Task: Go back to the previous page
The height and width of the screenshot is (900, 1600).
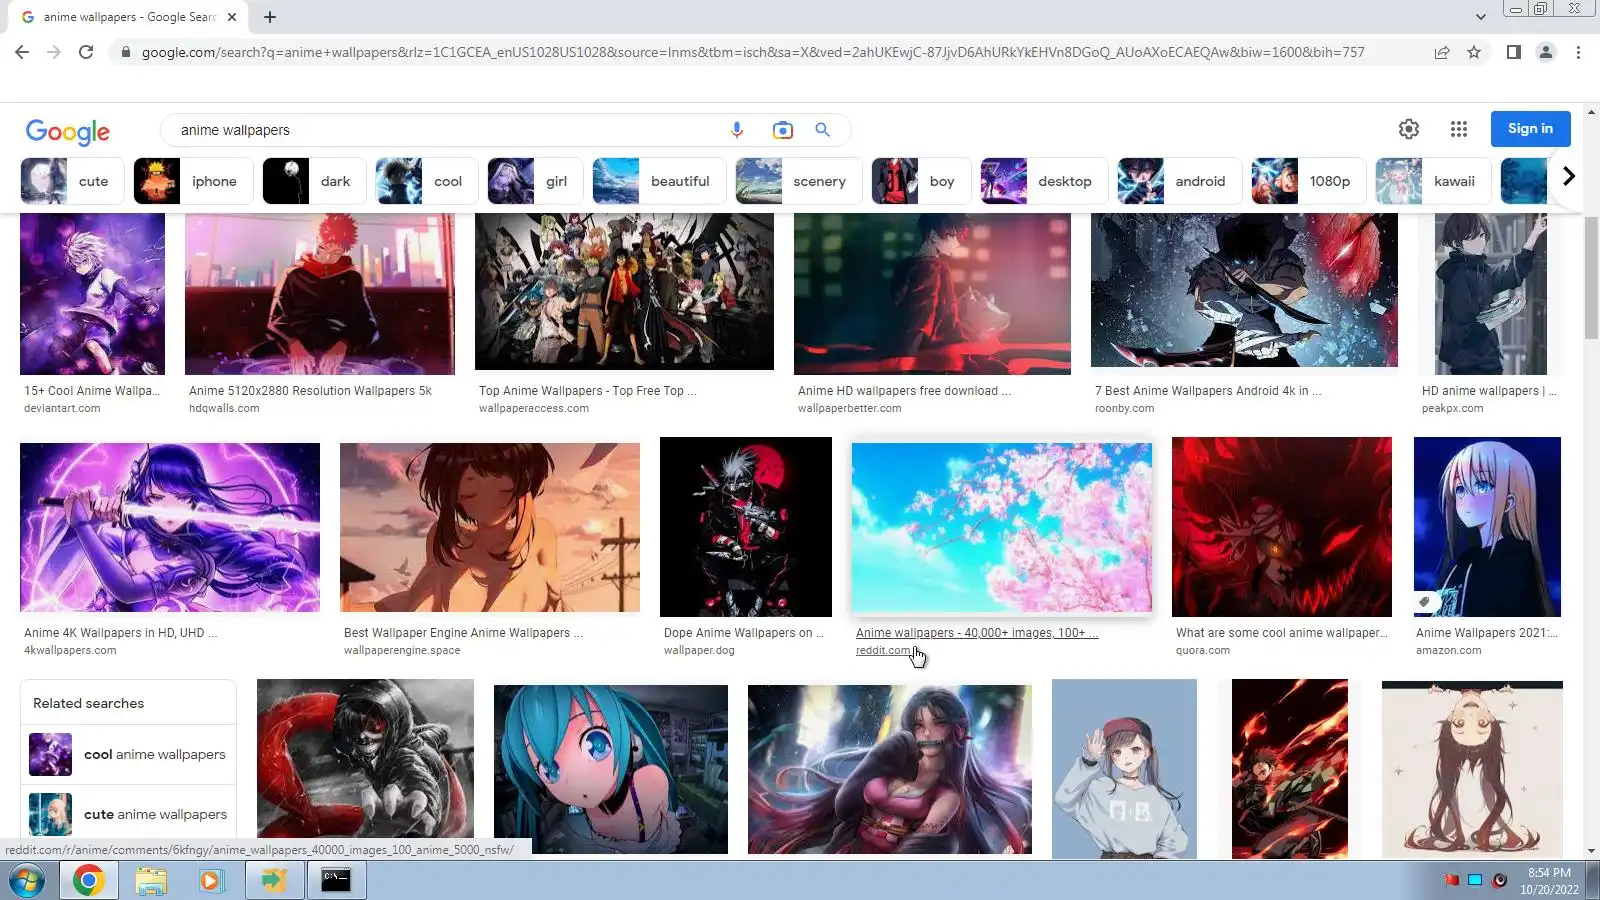Action: (x=22, y=52)
